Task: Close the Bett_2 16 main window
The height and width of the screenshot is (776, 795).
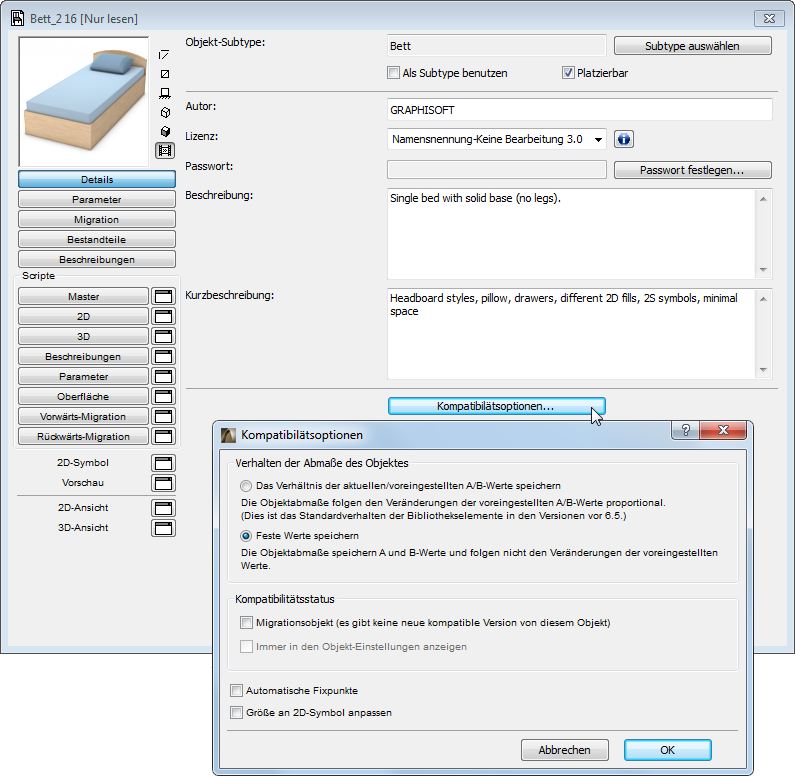Action: click(769, 19)
